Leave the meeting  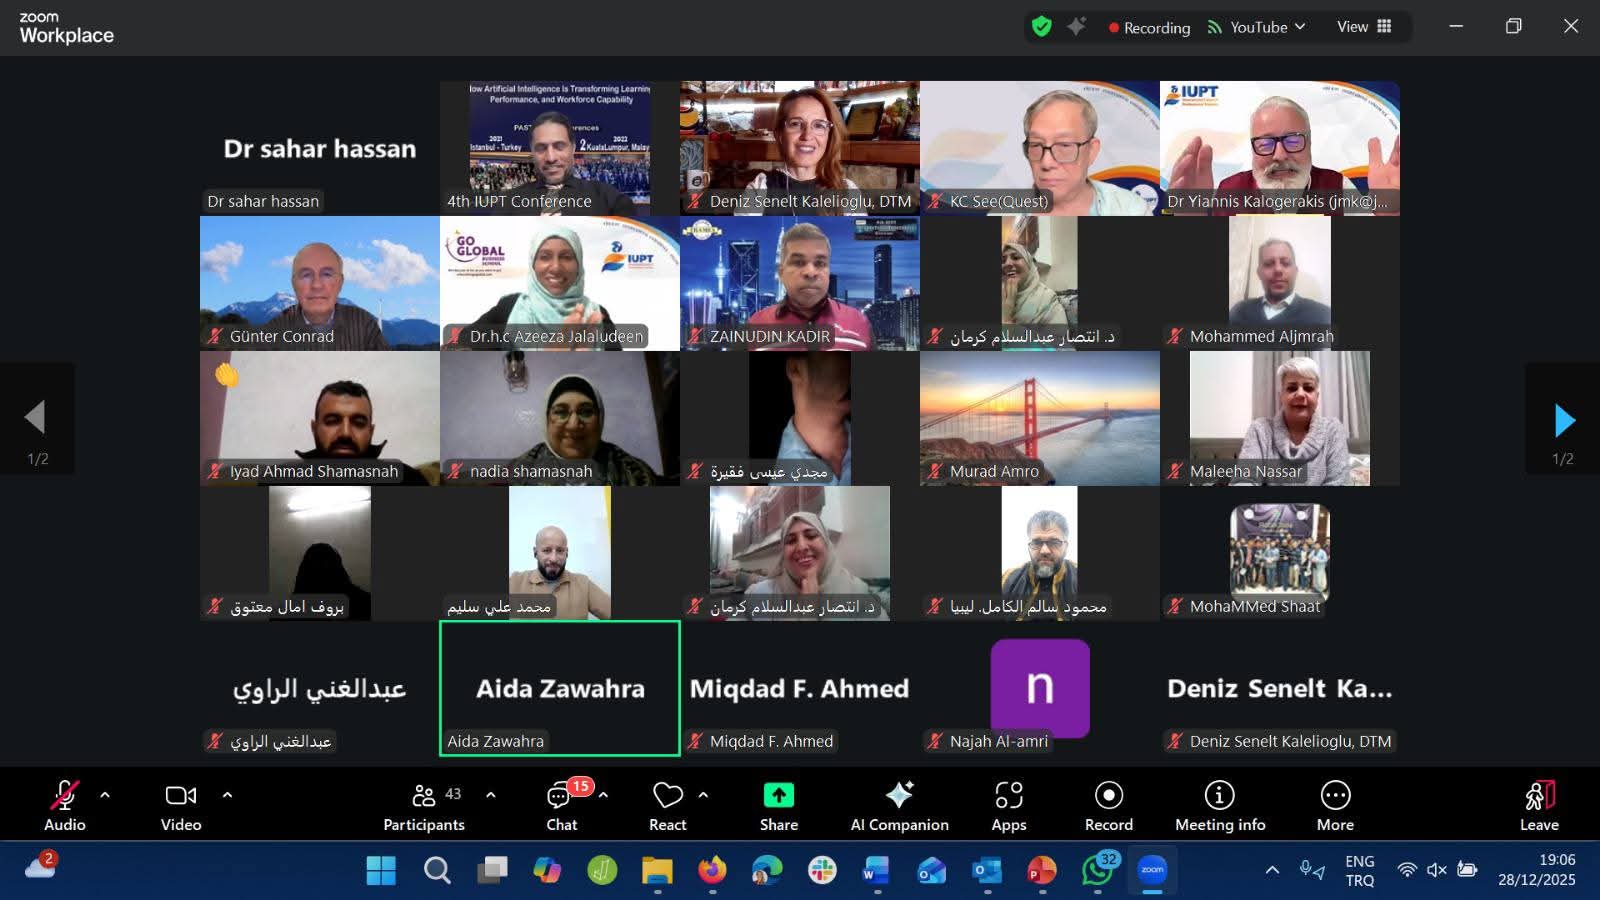(x=1539, y=807)
